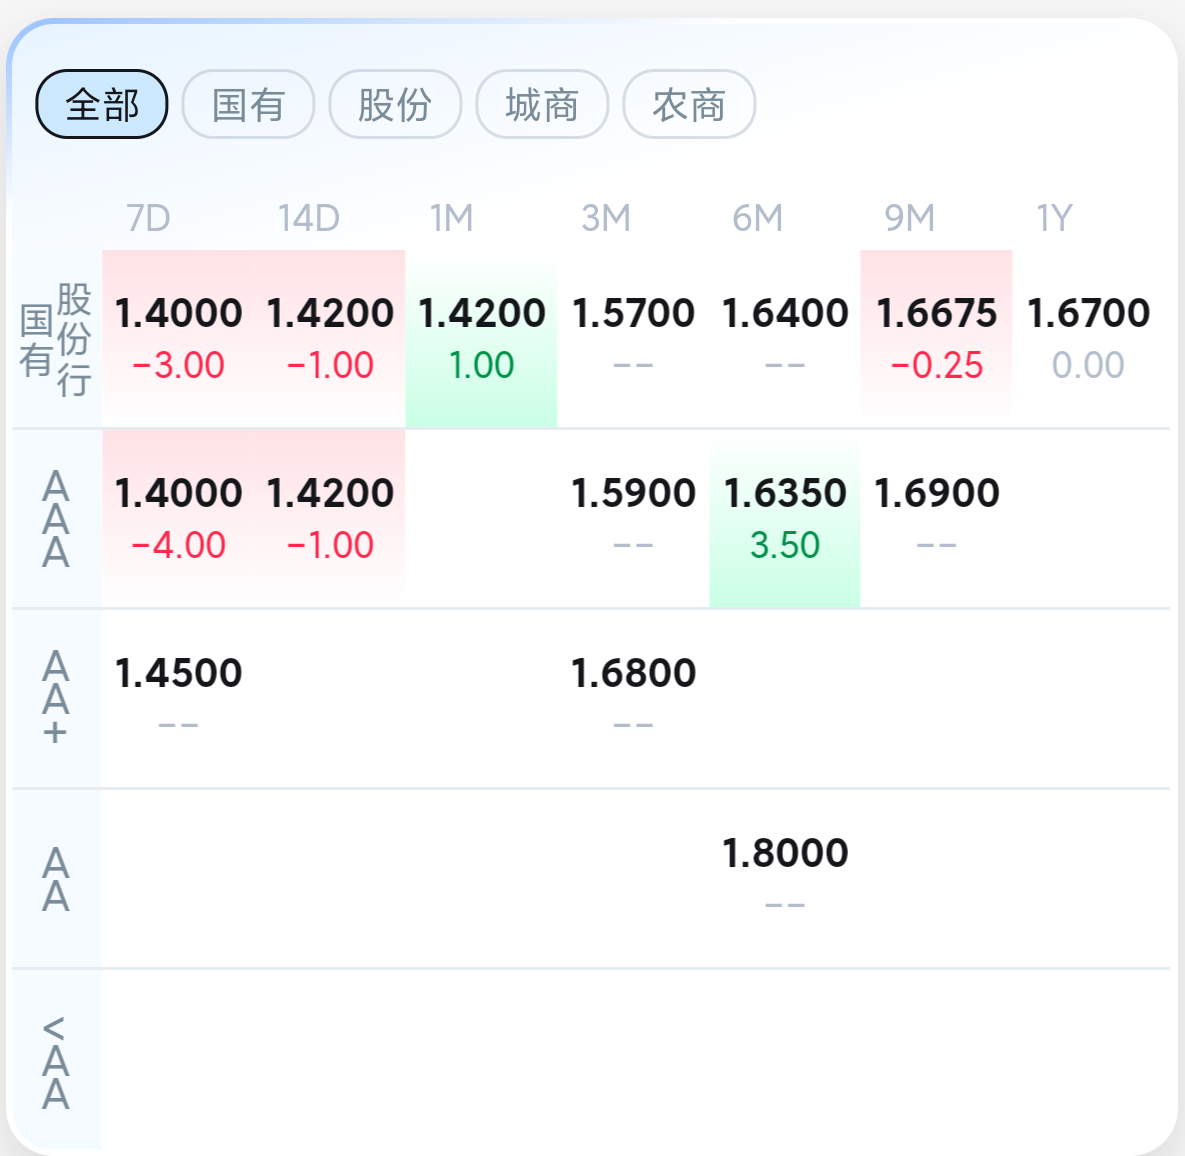Select the 全部 filter tab

pos(102,104)
